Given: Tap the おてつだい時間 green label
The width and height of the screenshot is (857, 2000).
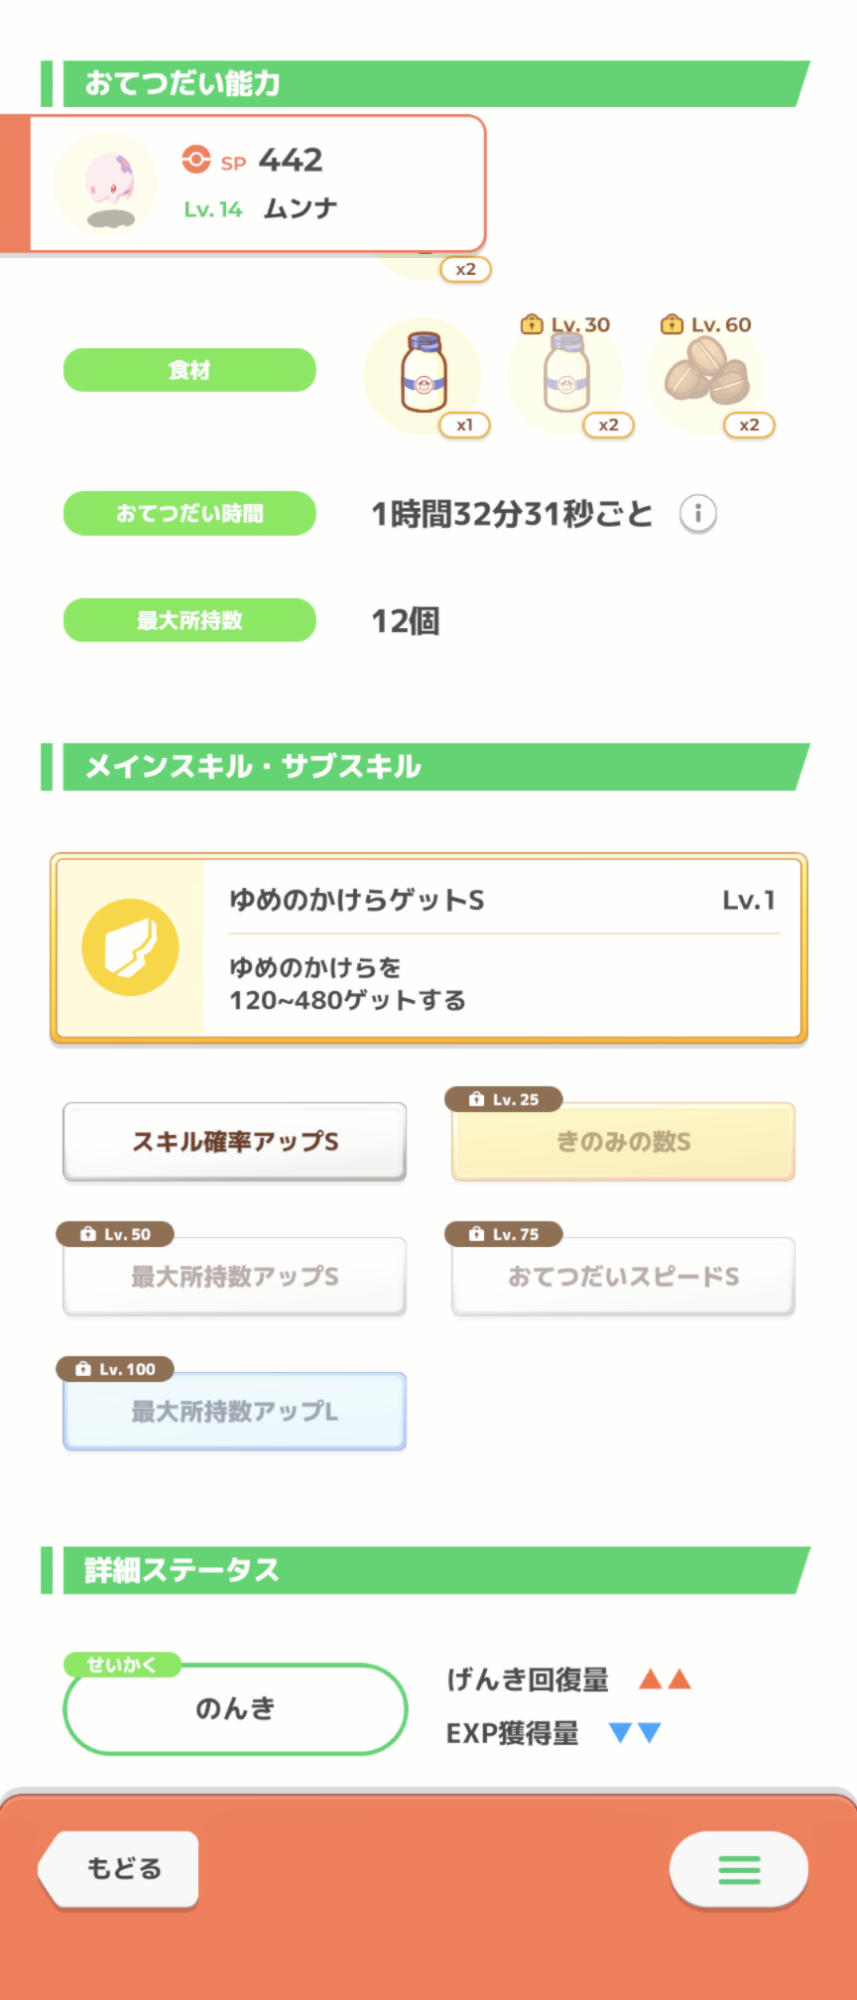Looking at the screenshot, I should [190, 514].
